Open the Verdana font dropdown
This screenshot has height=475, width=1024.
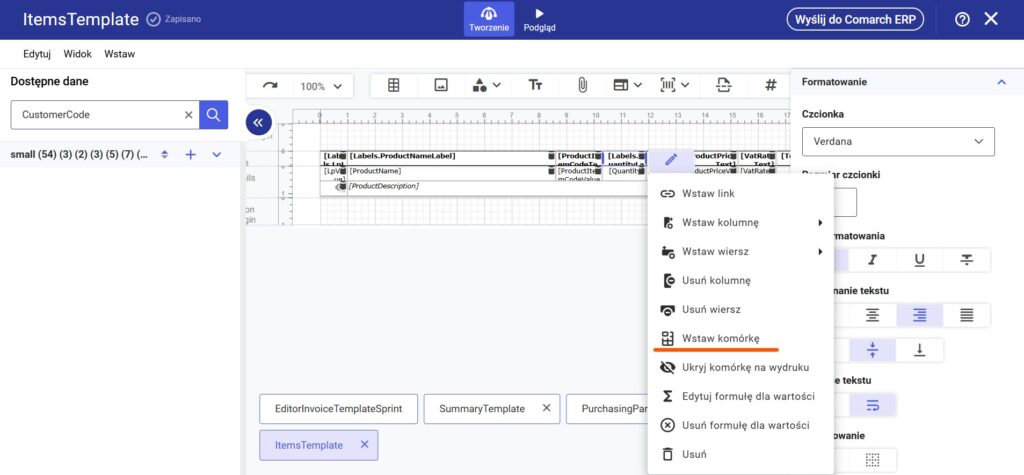point(897,142)
